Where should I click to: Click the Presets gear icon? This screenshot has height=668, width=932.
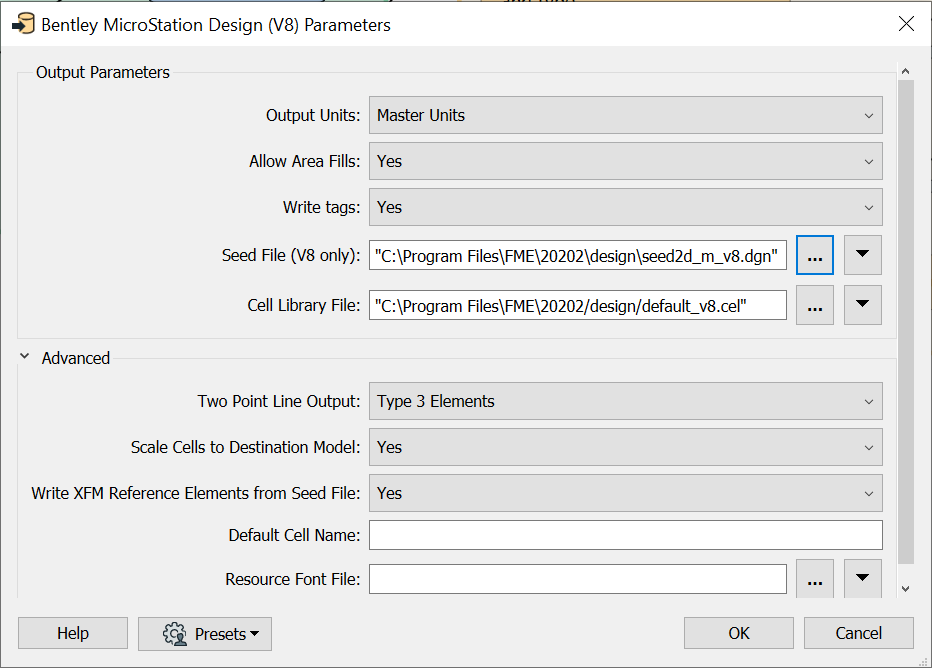pos(175,633)
